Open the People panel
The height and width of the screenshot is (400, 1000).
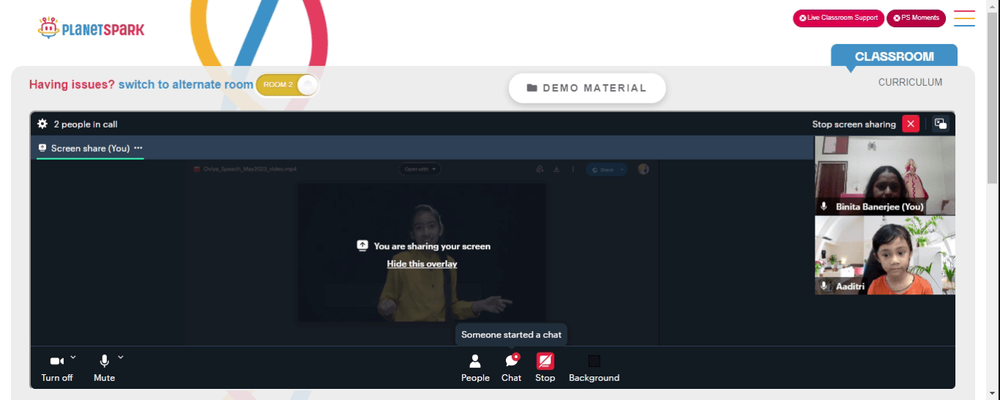point(475,368)
